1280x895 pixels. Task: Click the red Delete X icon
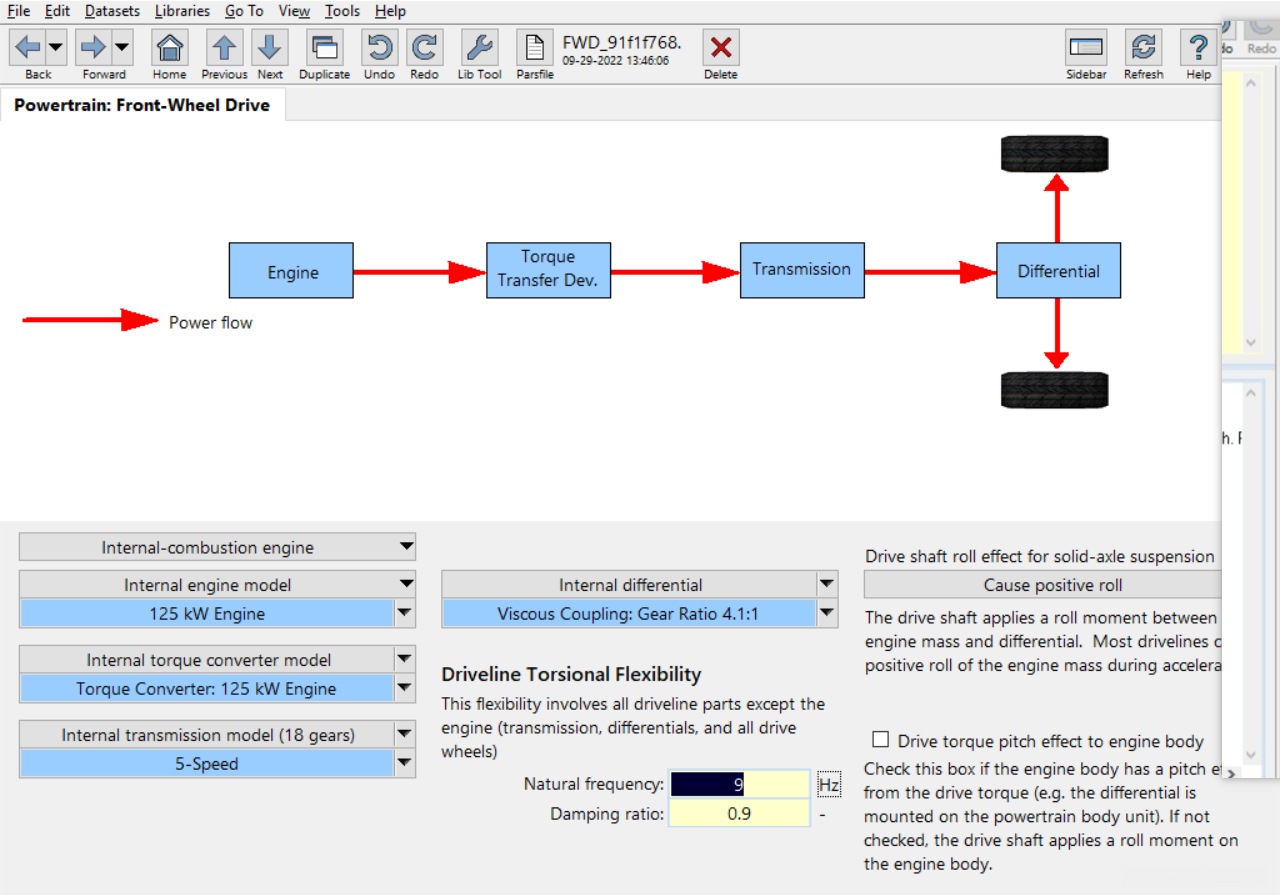720,47
